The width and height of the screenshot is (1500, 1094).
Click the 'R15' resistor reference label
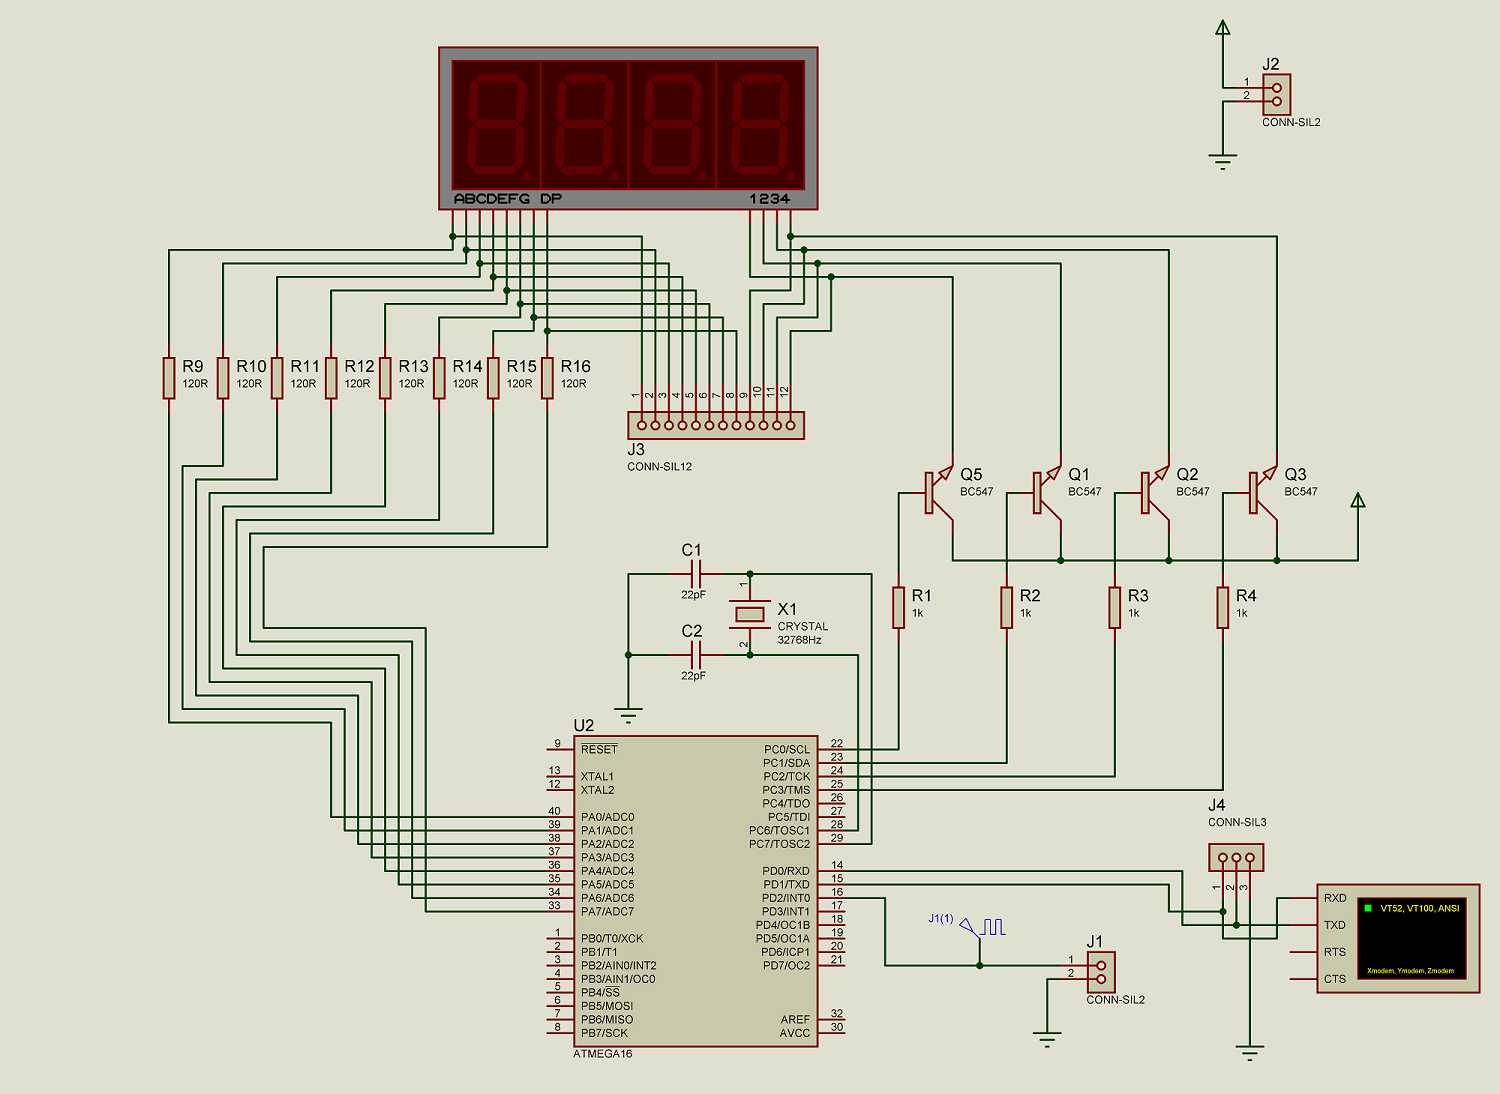pyautogui.click(x=521, y=366)
